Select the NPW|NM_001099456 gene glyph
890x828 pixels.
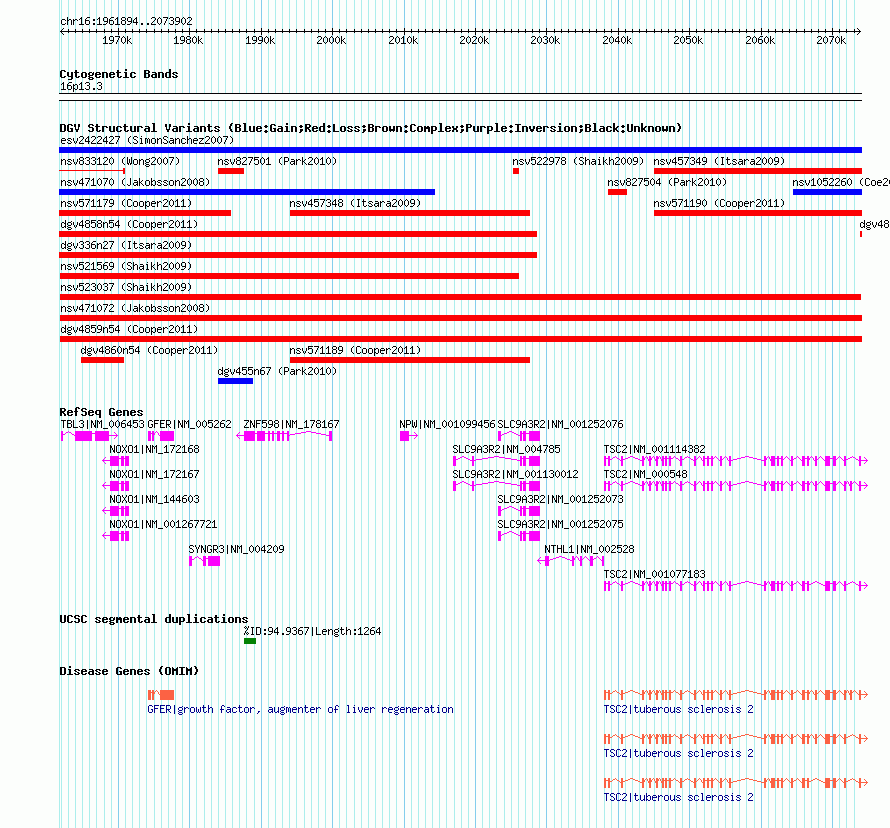click(409, 436)
